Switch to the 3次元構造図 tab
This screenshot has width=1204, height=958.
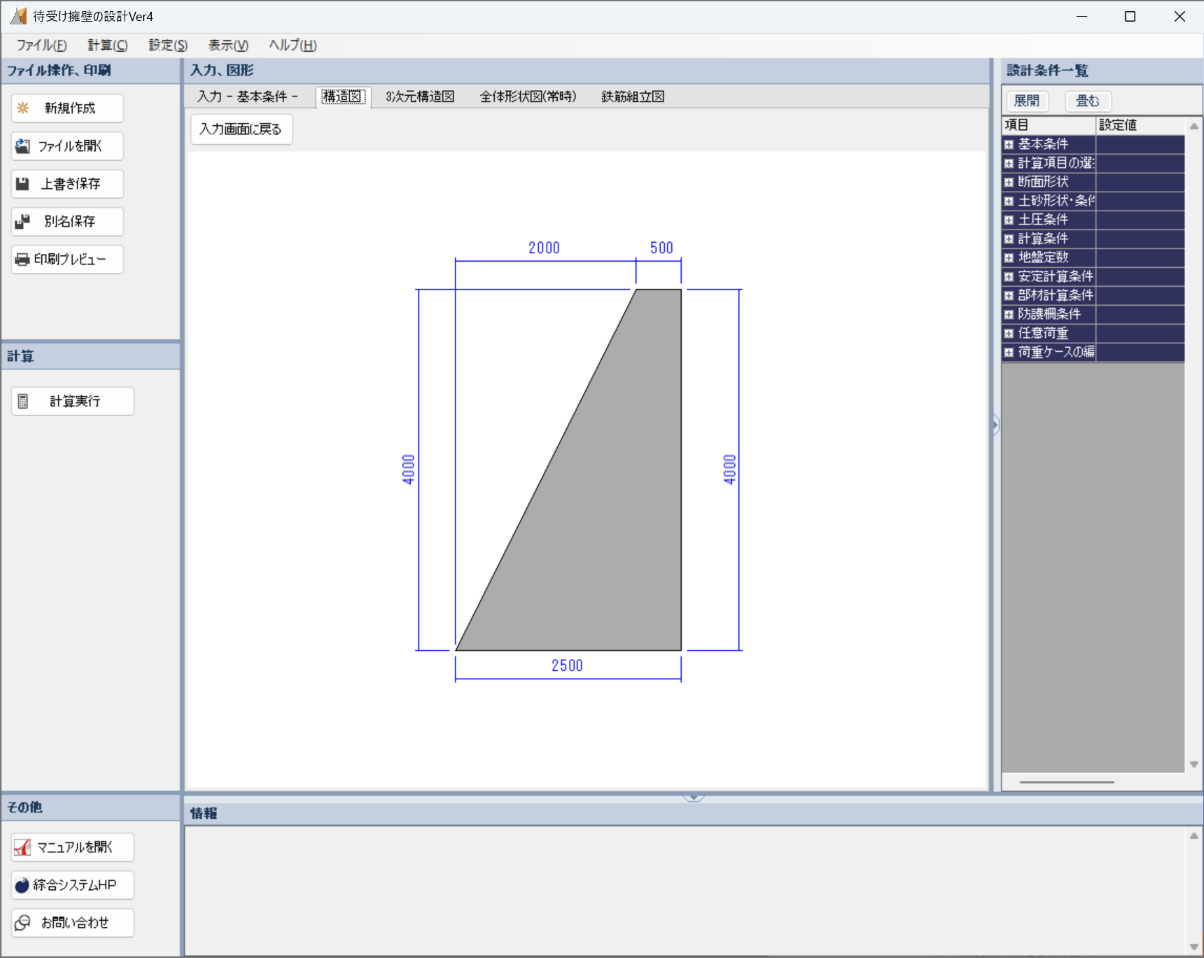tap(420, 97)
